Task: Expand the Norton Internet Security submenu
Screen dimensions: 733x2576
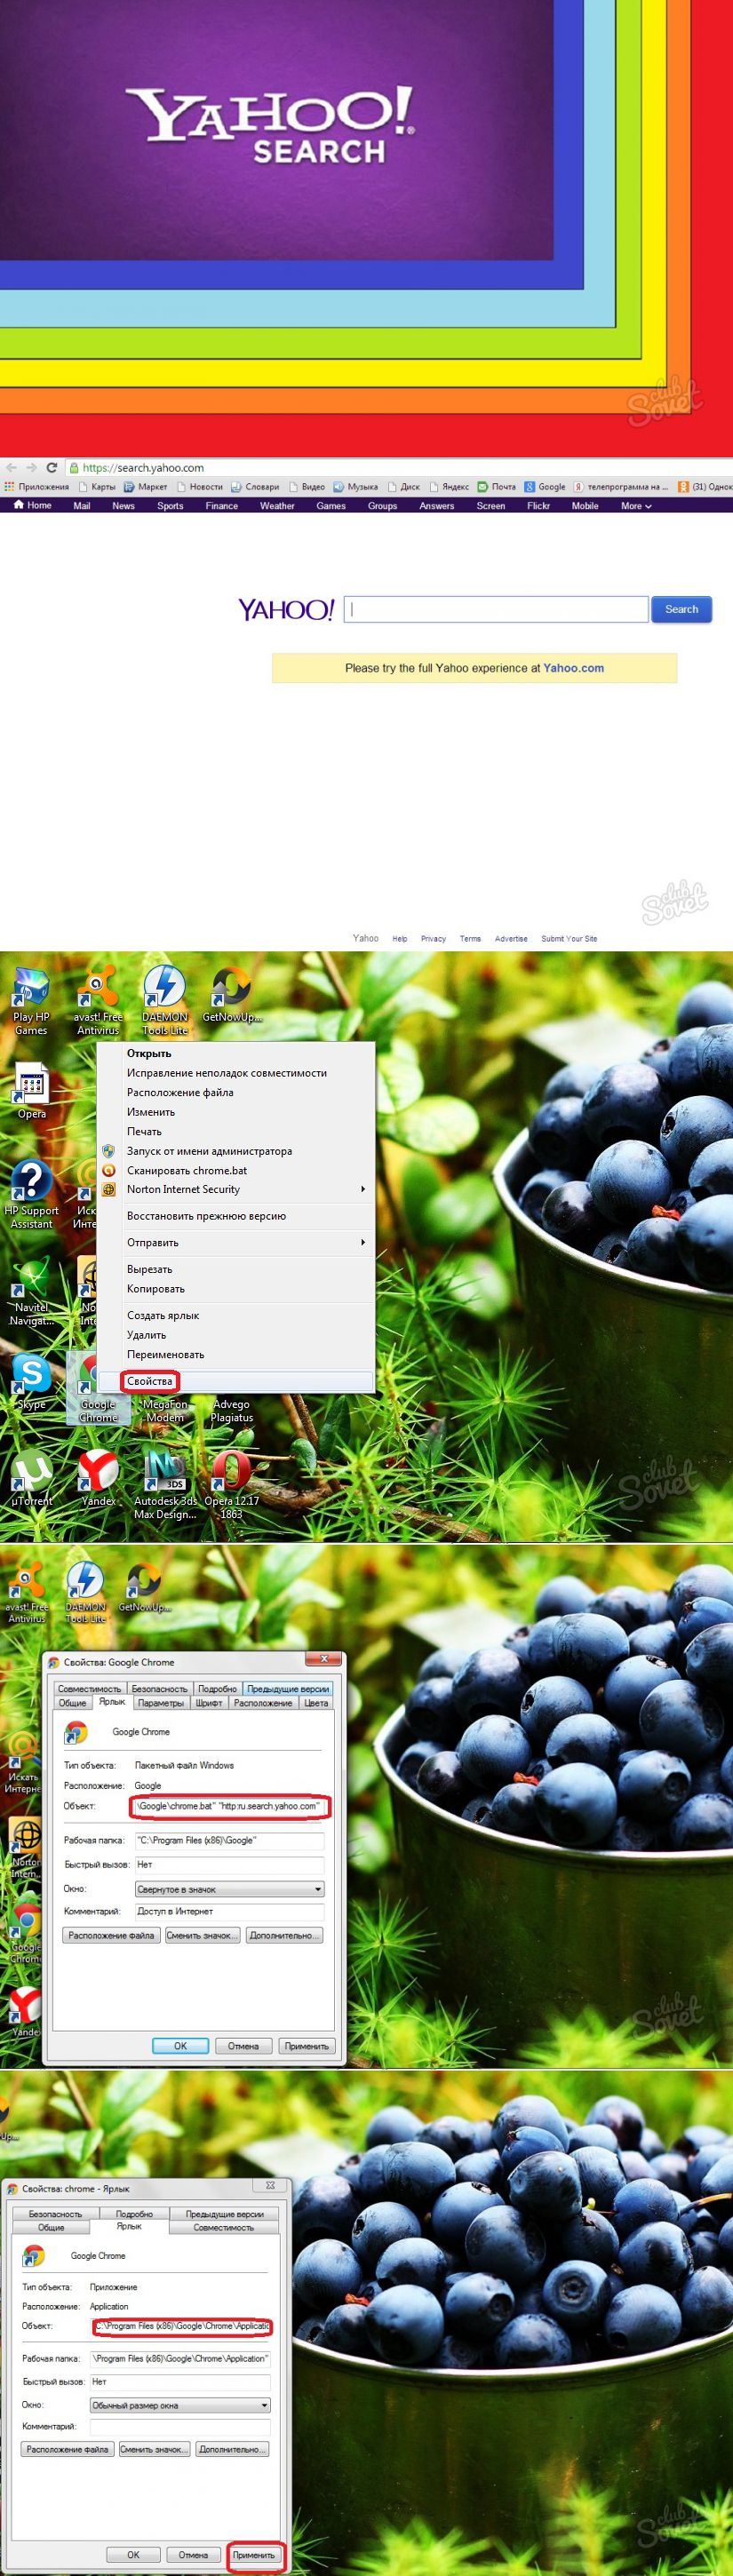Action: tap(236, 1189)
